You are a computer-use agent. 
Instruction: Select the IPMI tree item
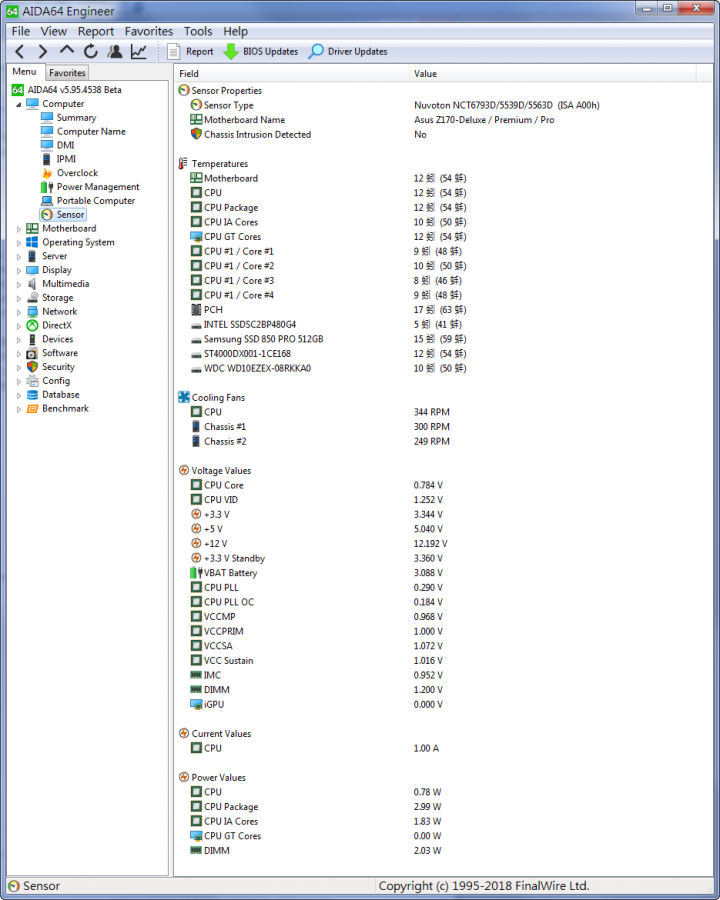66,159
